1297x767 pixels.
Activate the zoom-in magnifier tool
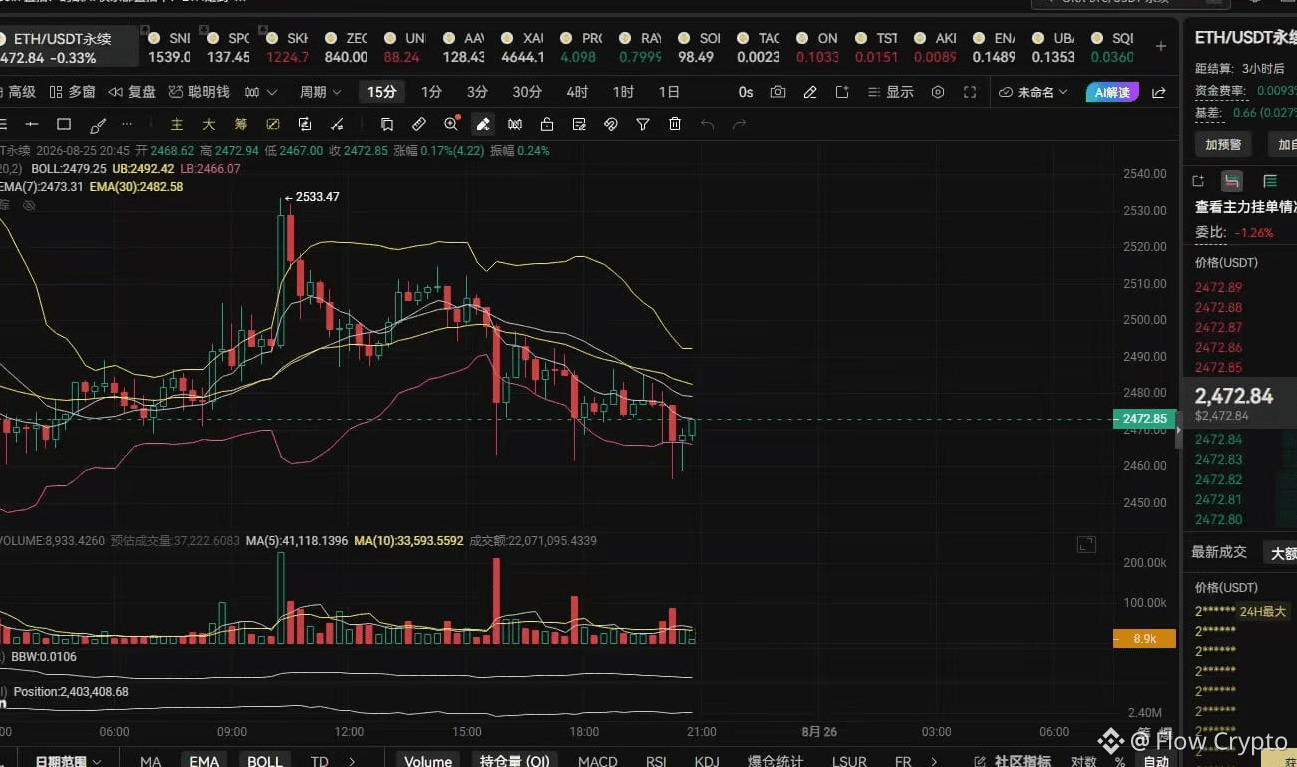point(451,125)
